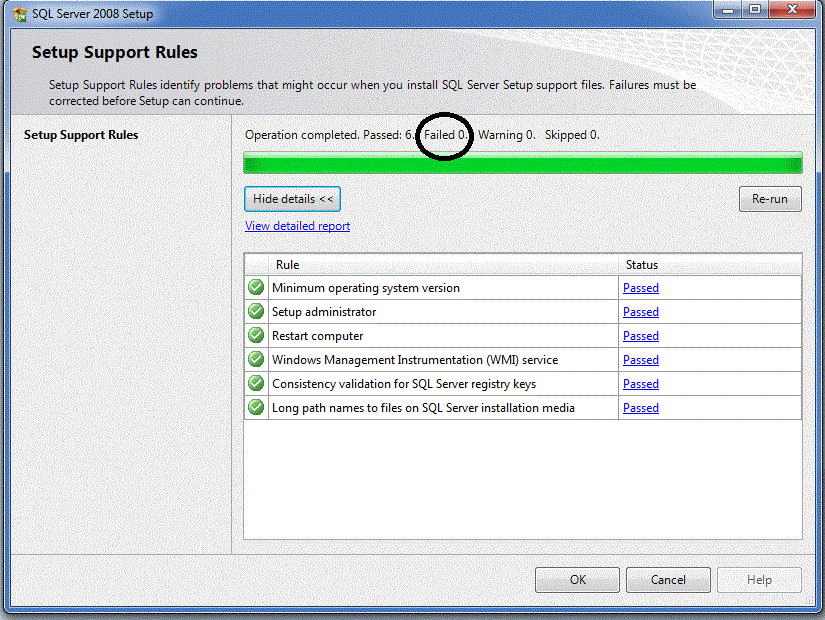Screen dimensions: 825x620
Task: Re-run the setup support rules
Action: (770, 199)
